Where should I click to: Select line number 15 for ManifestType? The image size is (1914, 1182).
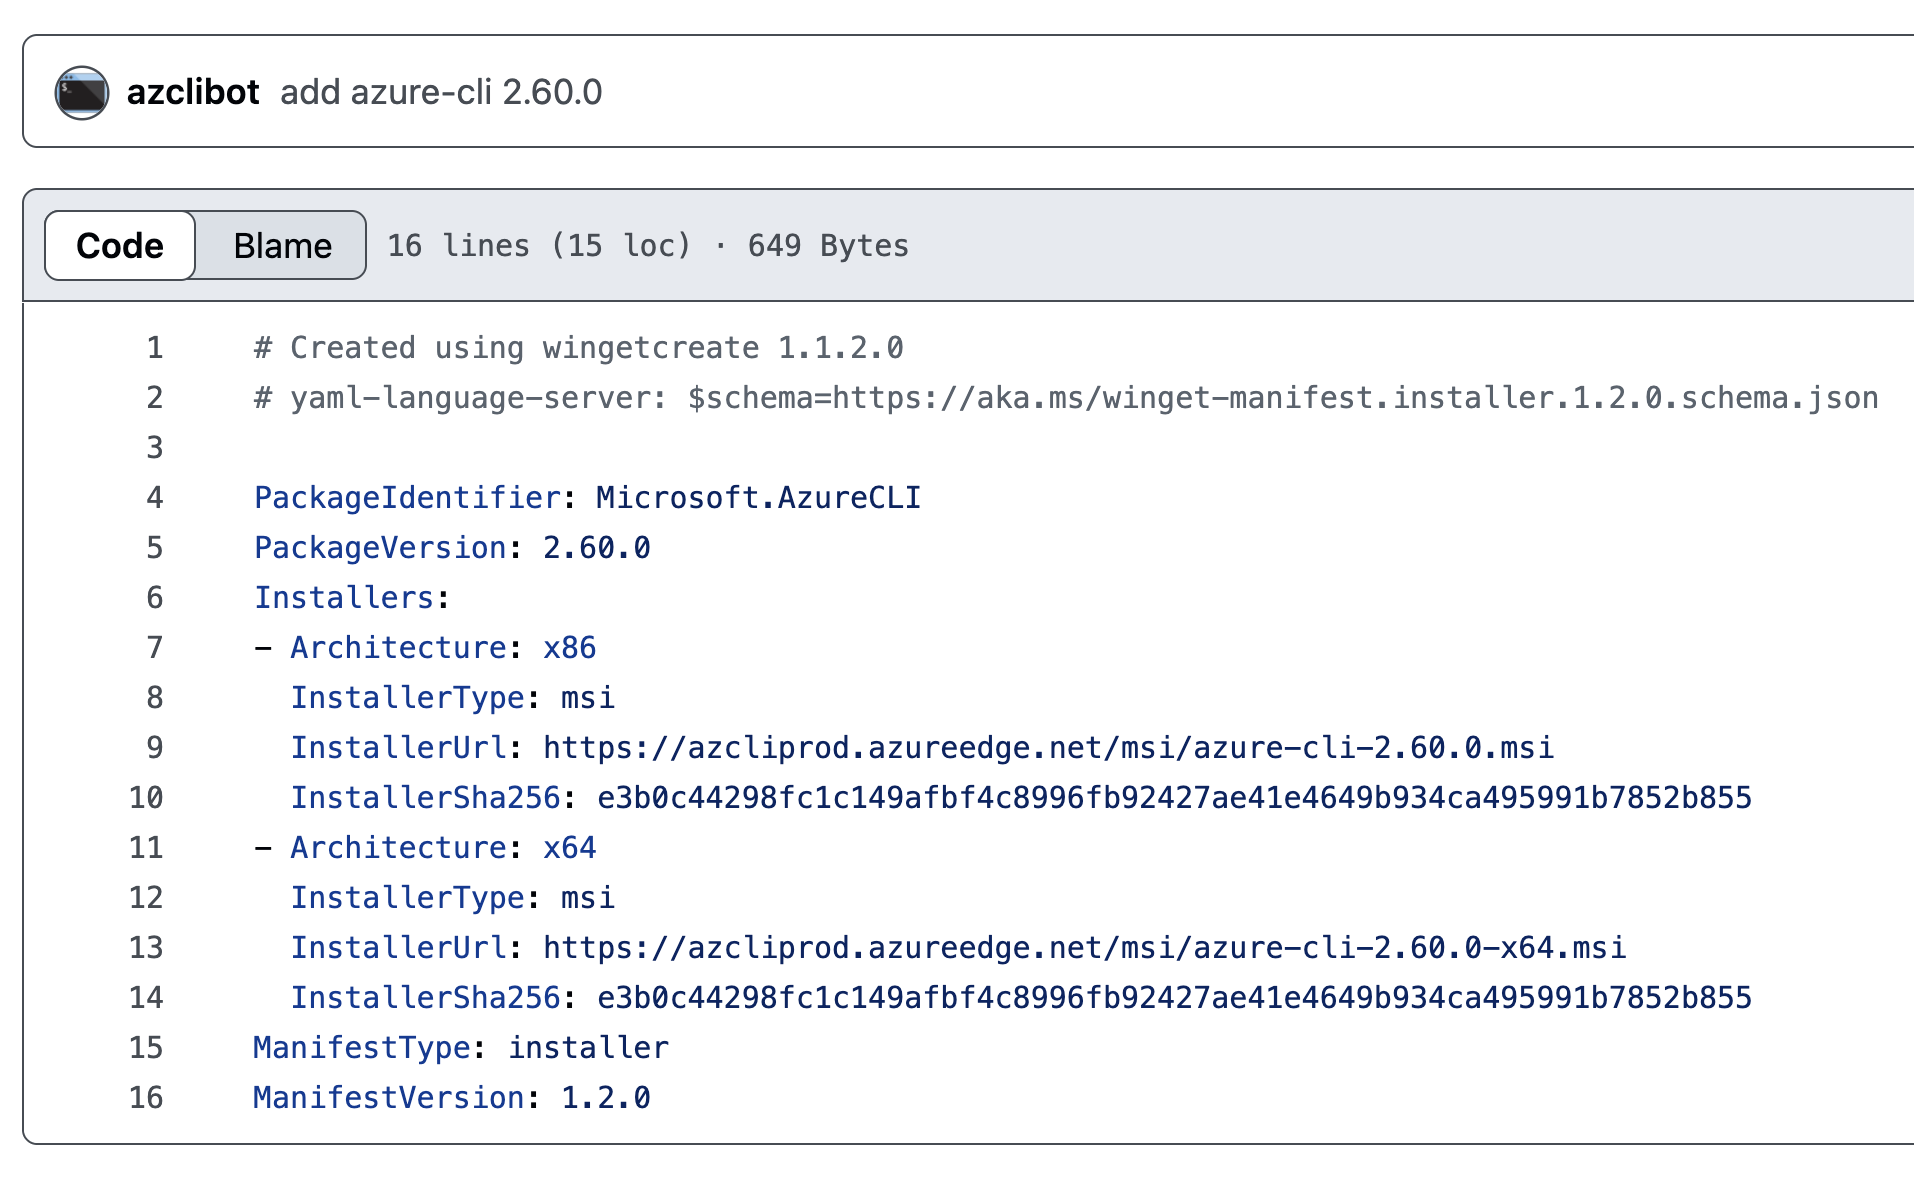click(x=146, y=1048)
